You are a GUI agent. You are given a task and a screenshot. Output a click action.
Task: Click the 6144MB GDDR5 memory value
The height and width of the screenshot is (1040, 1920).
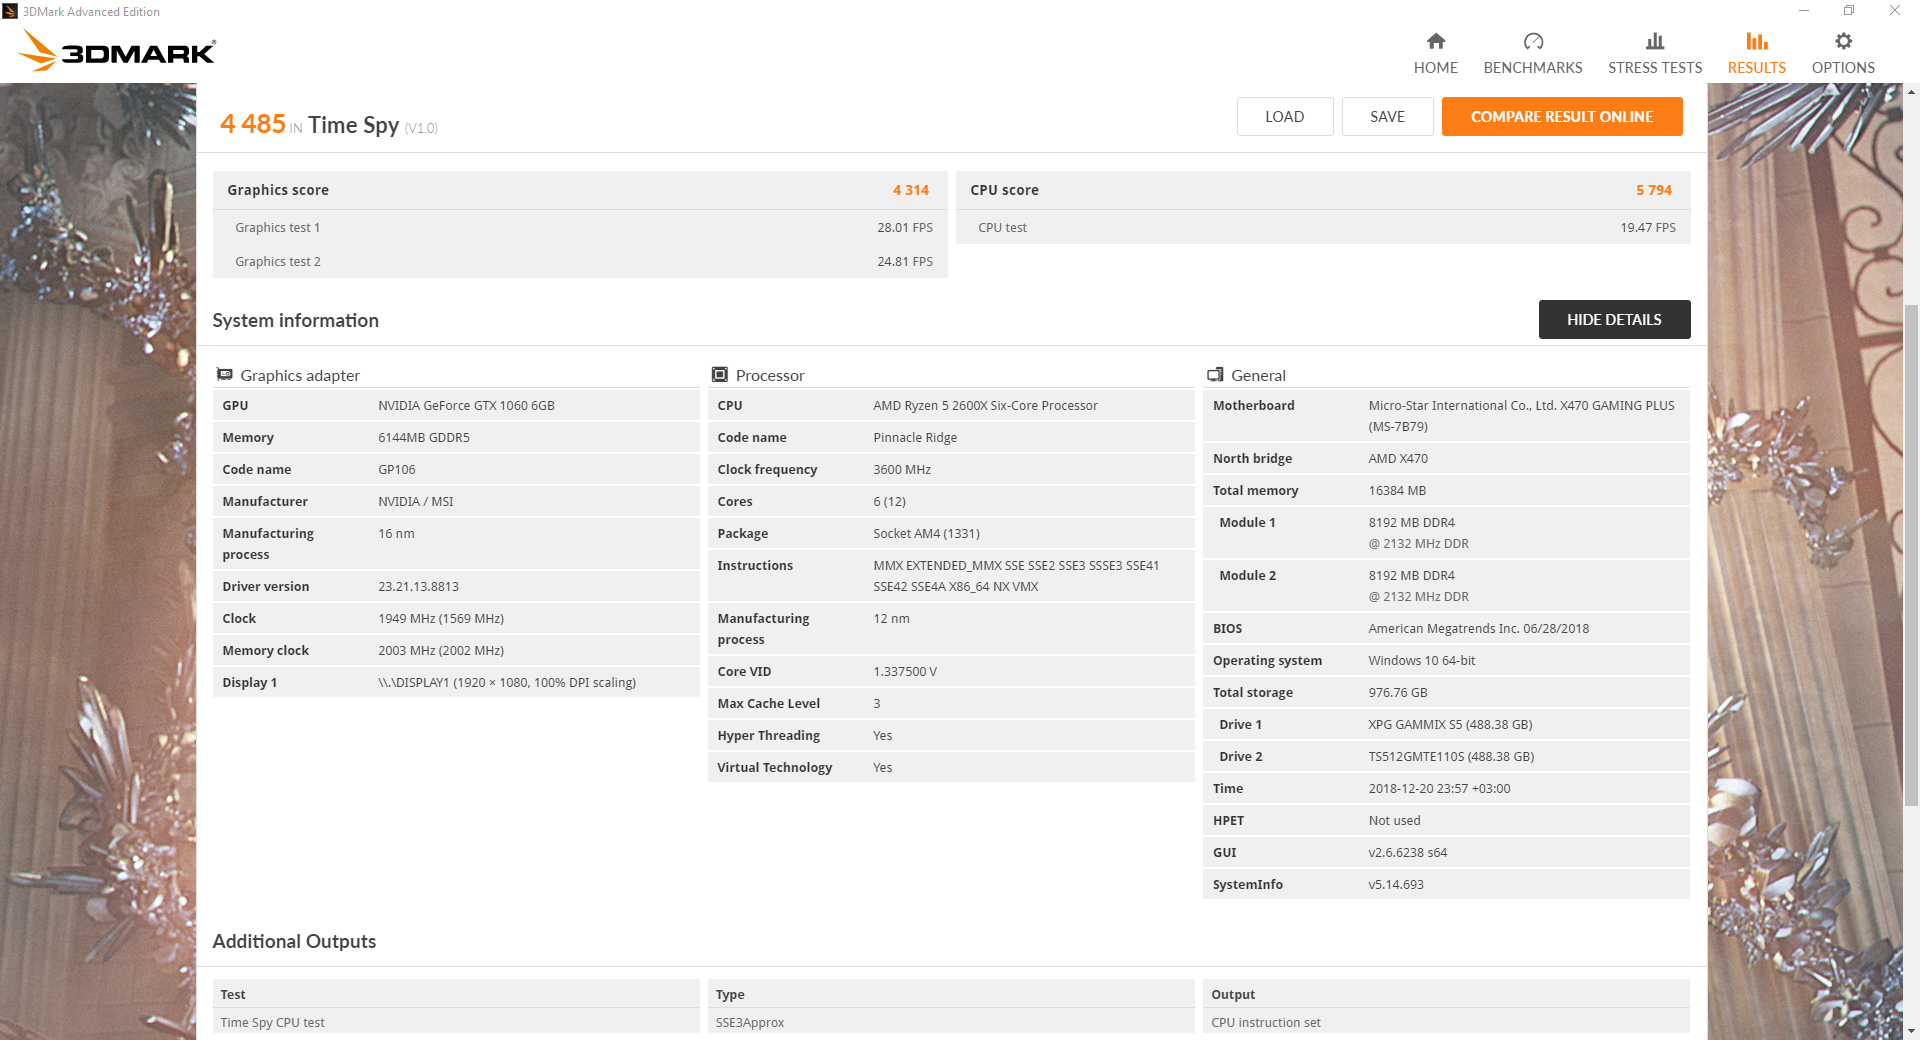pos(424,438)
